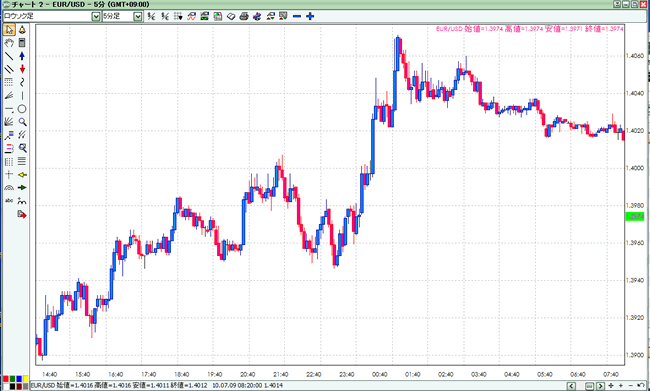Select the arc protractor tool
Image resolution: width=650 pixels, height=391 pixels.
pos(9,188)
